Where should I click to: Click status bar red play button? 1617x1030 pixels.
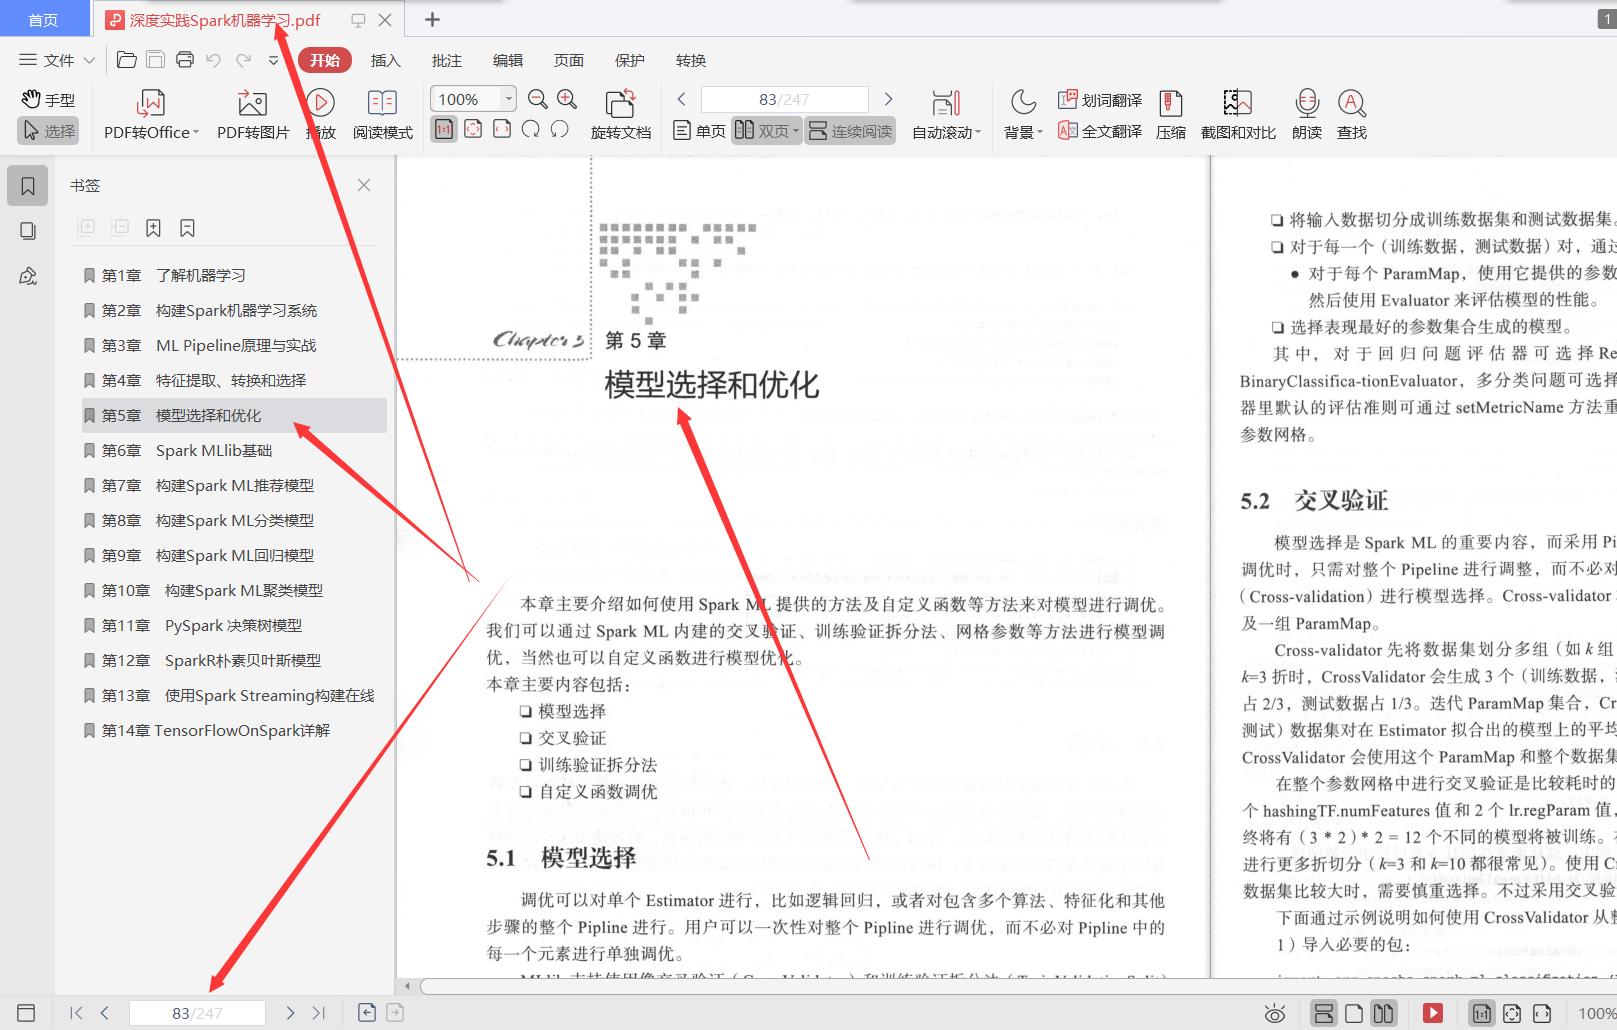[1432, 1014]
